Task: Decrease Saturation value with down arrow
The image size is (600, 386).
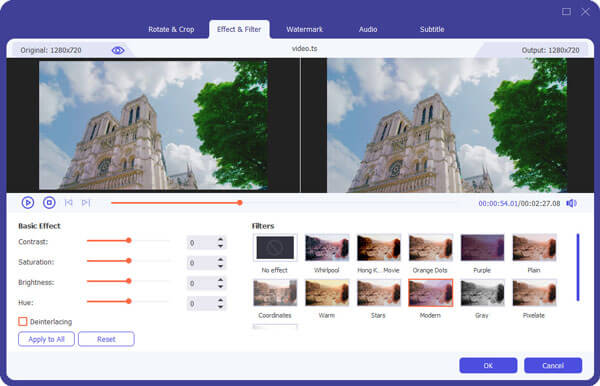Action: [220, 266]
